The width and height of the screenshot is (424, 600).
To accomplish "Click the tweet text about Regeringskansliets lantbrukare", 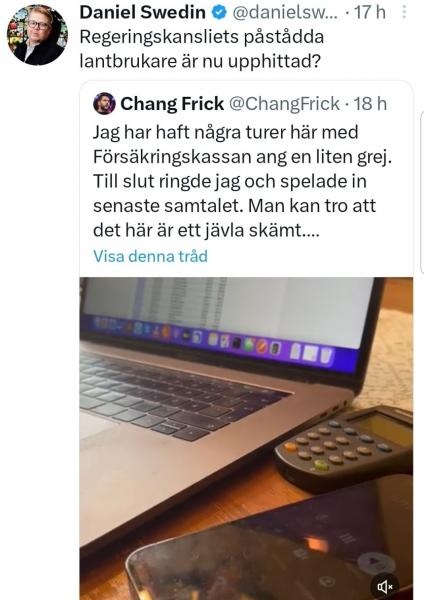I will tap(202, 49).
